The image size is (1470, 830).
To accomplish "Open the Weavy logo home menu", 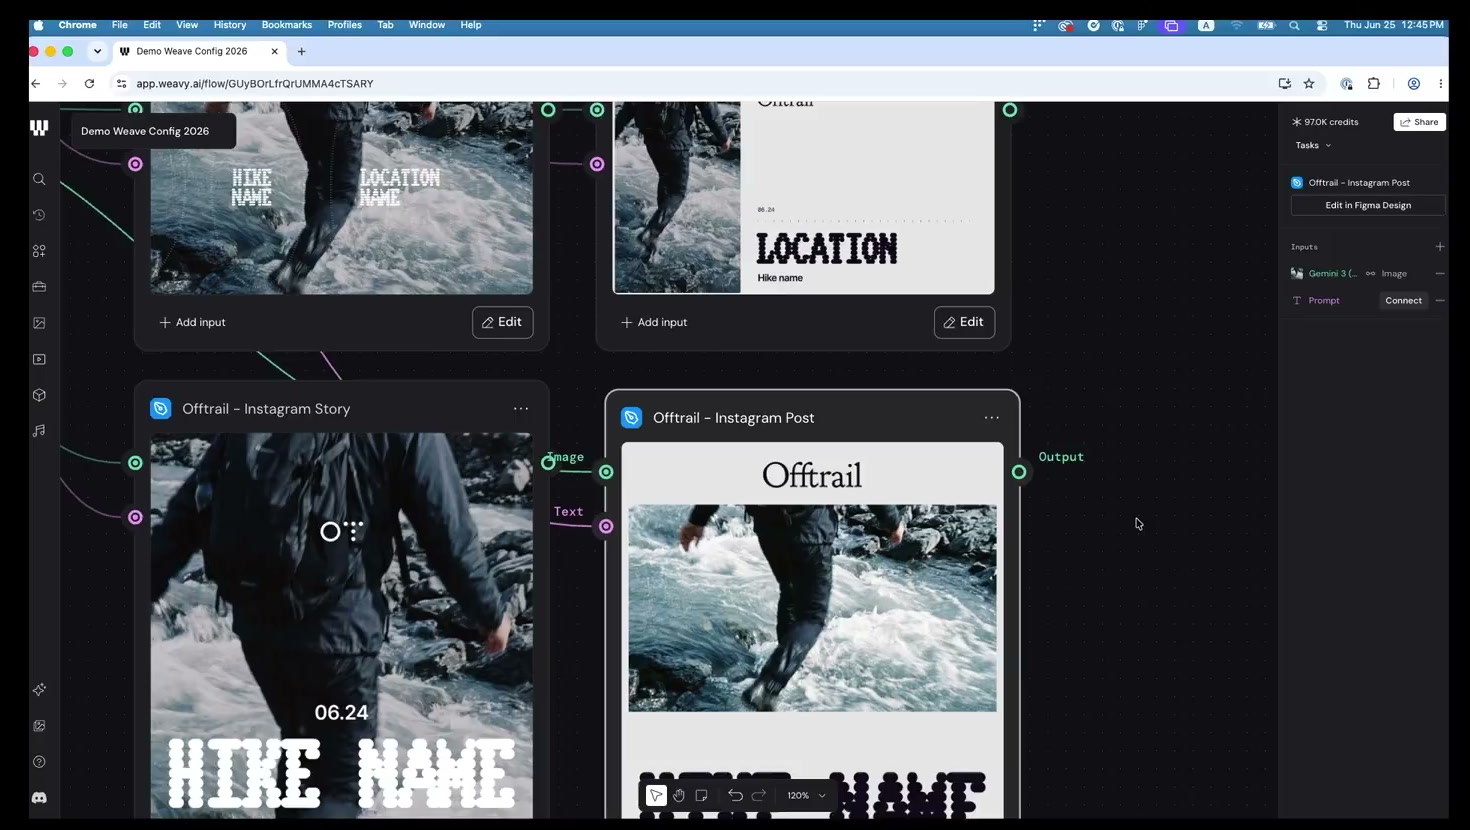I will click(x=39, y=128).
